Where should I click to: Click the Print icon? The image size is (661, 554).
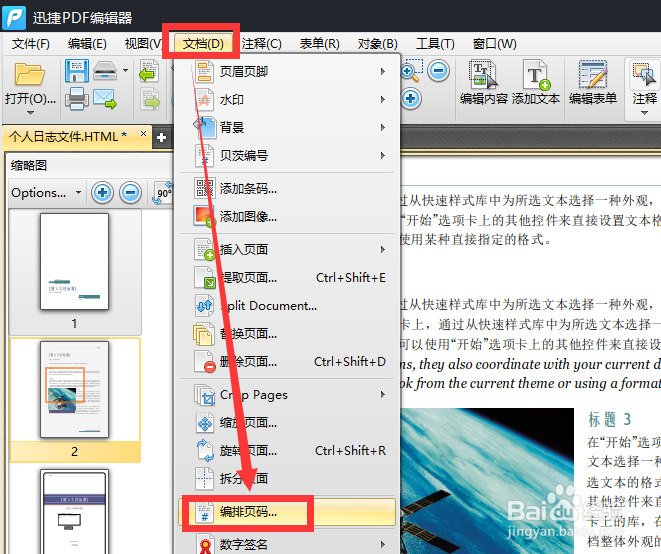[77, 99]
